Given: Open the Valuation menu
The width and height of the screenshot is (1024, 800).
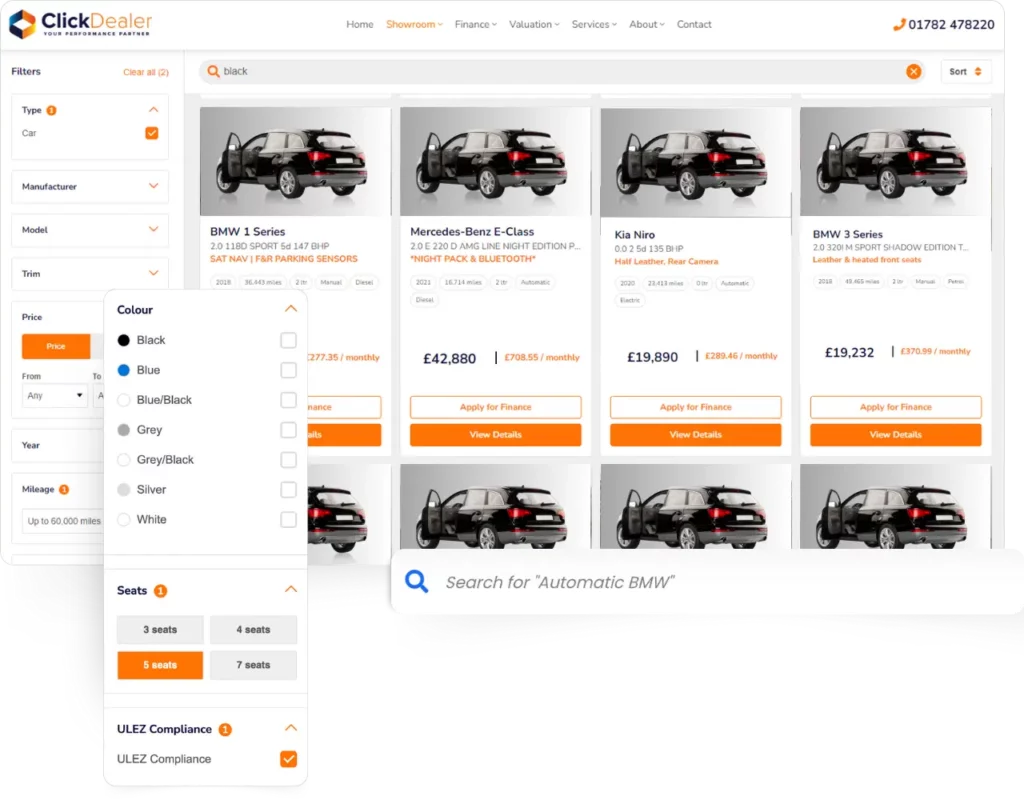Looking at the screenshot, I should coord(534,24).
